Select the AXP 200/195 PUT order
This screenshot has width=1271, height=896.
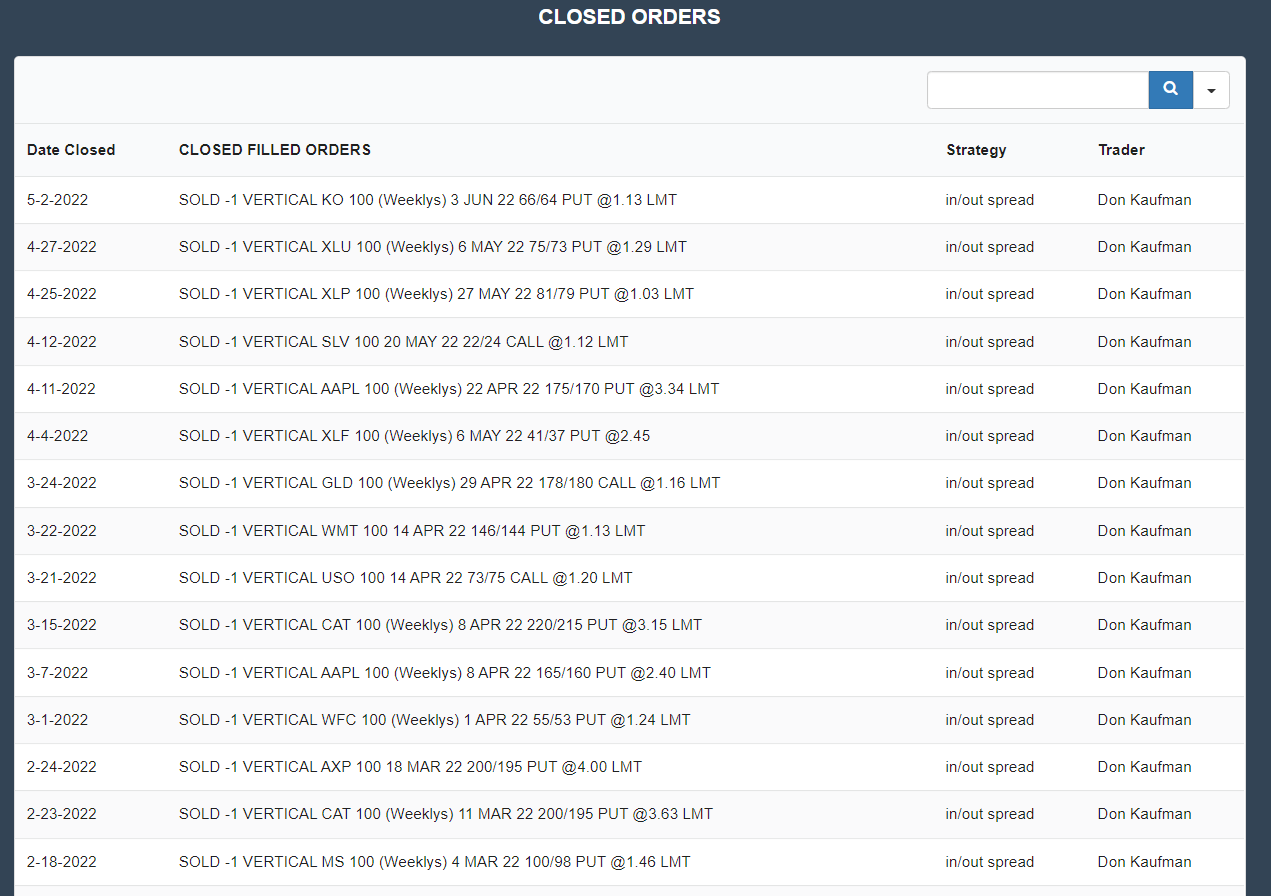click(411, 767)
